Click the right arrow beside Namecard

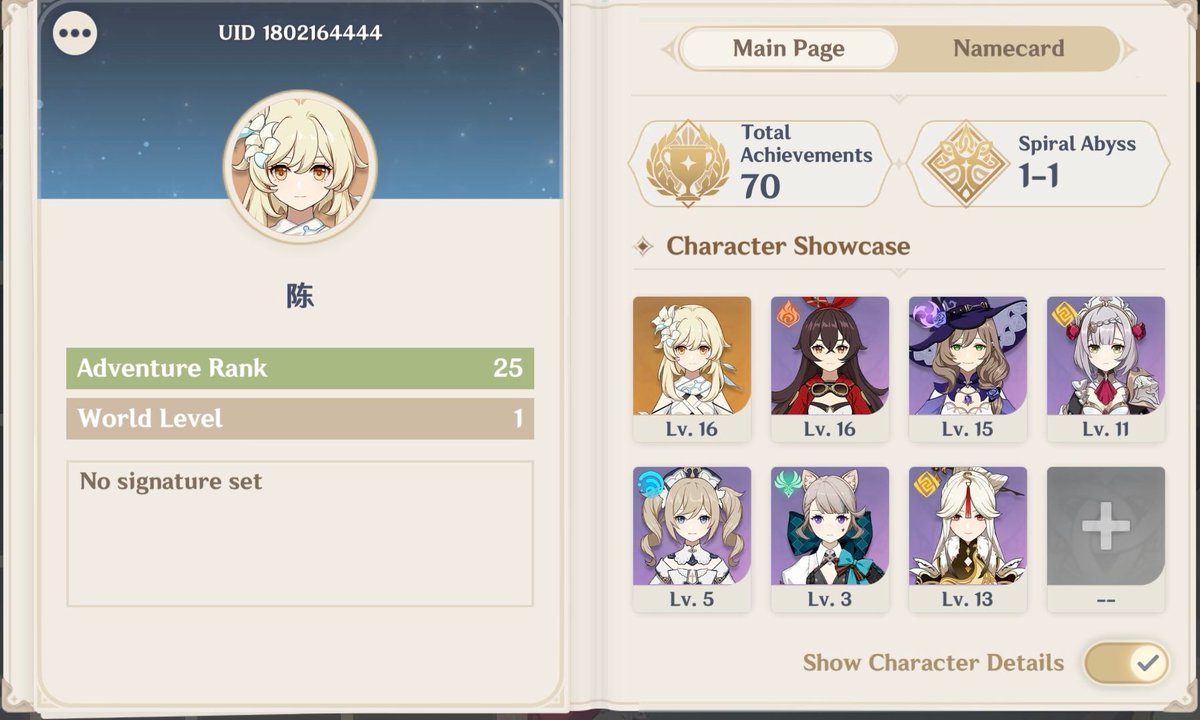click(x=1129, y=48)
